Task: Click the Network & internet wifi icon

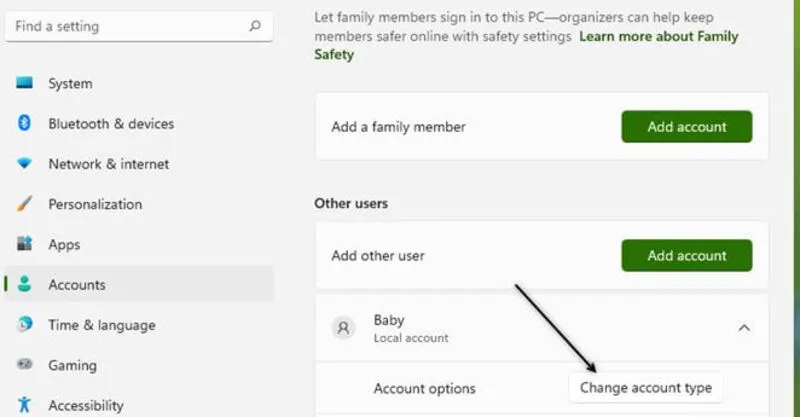Action: tap(25, 164)
